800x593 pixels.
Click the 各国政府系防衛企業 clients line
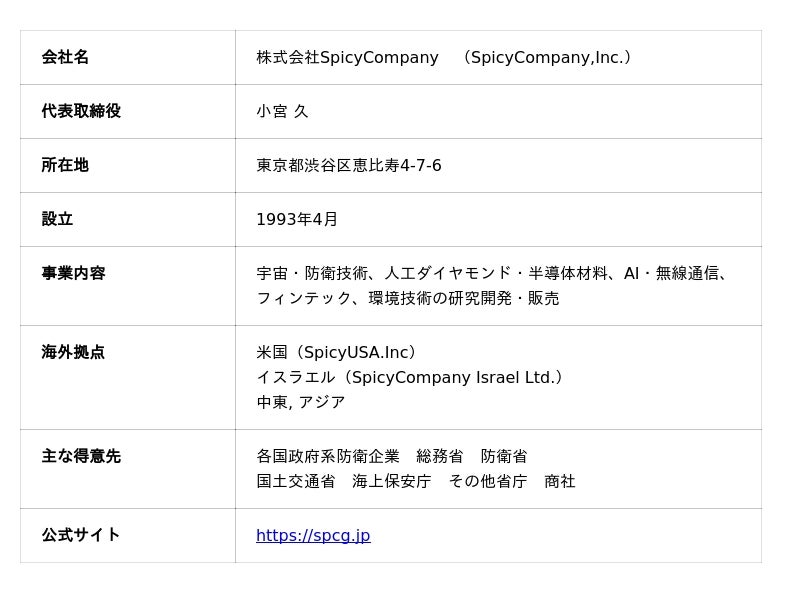point(391,457)
